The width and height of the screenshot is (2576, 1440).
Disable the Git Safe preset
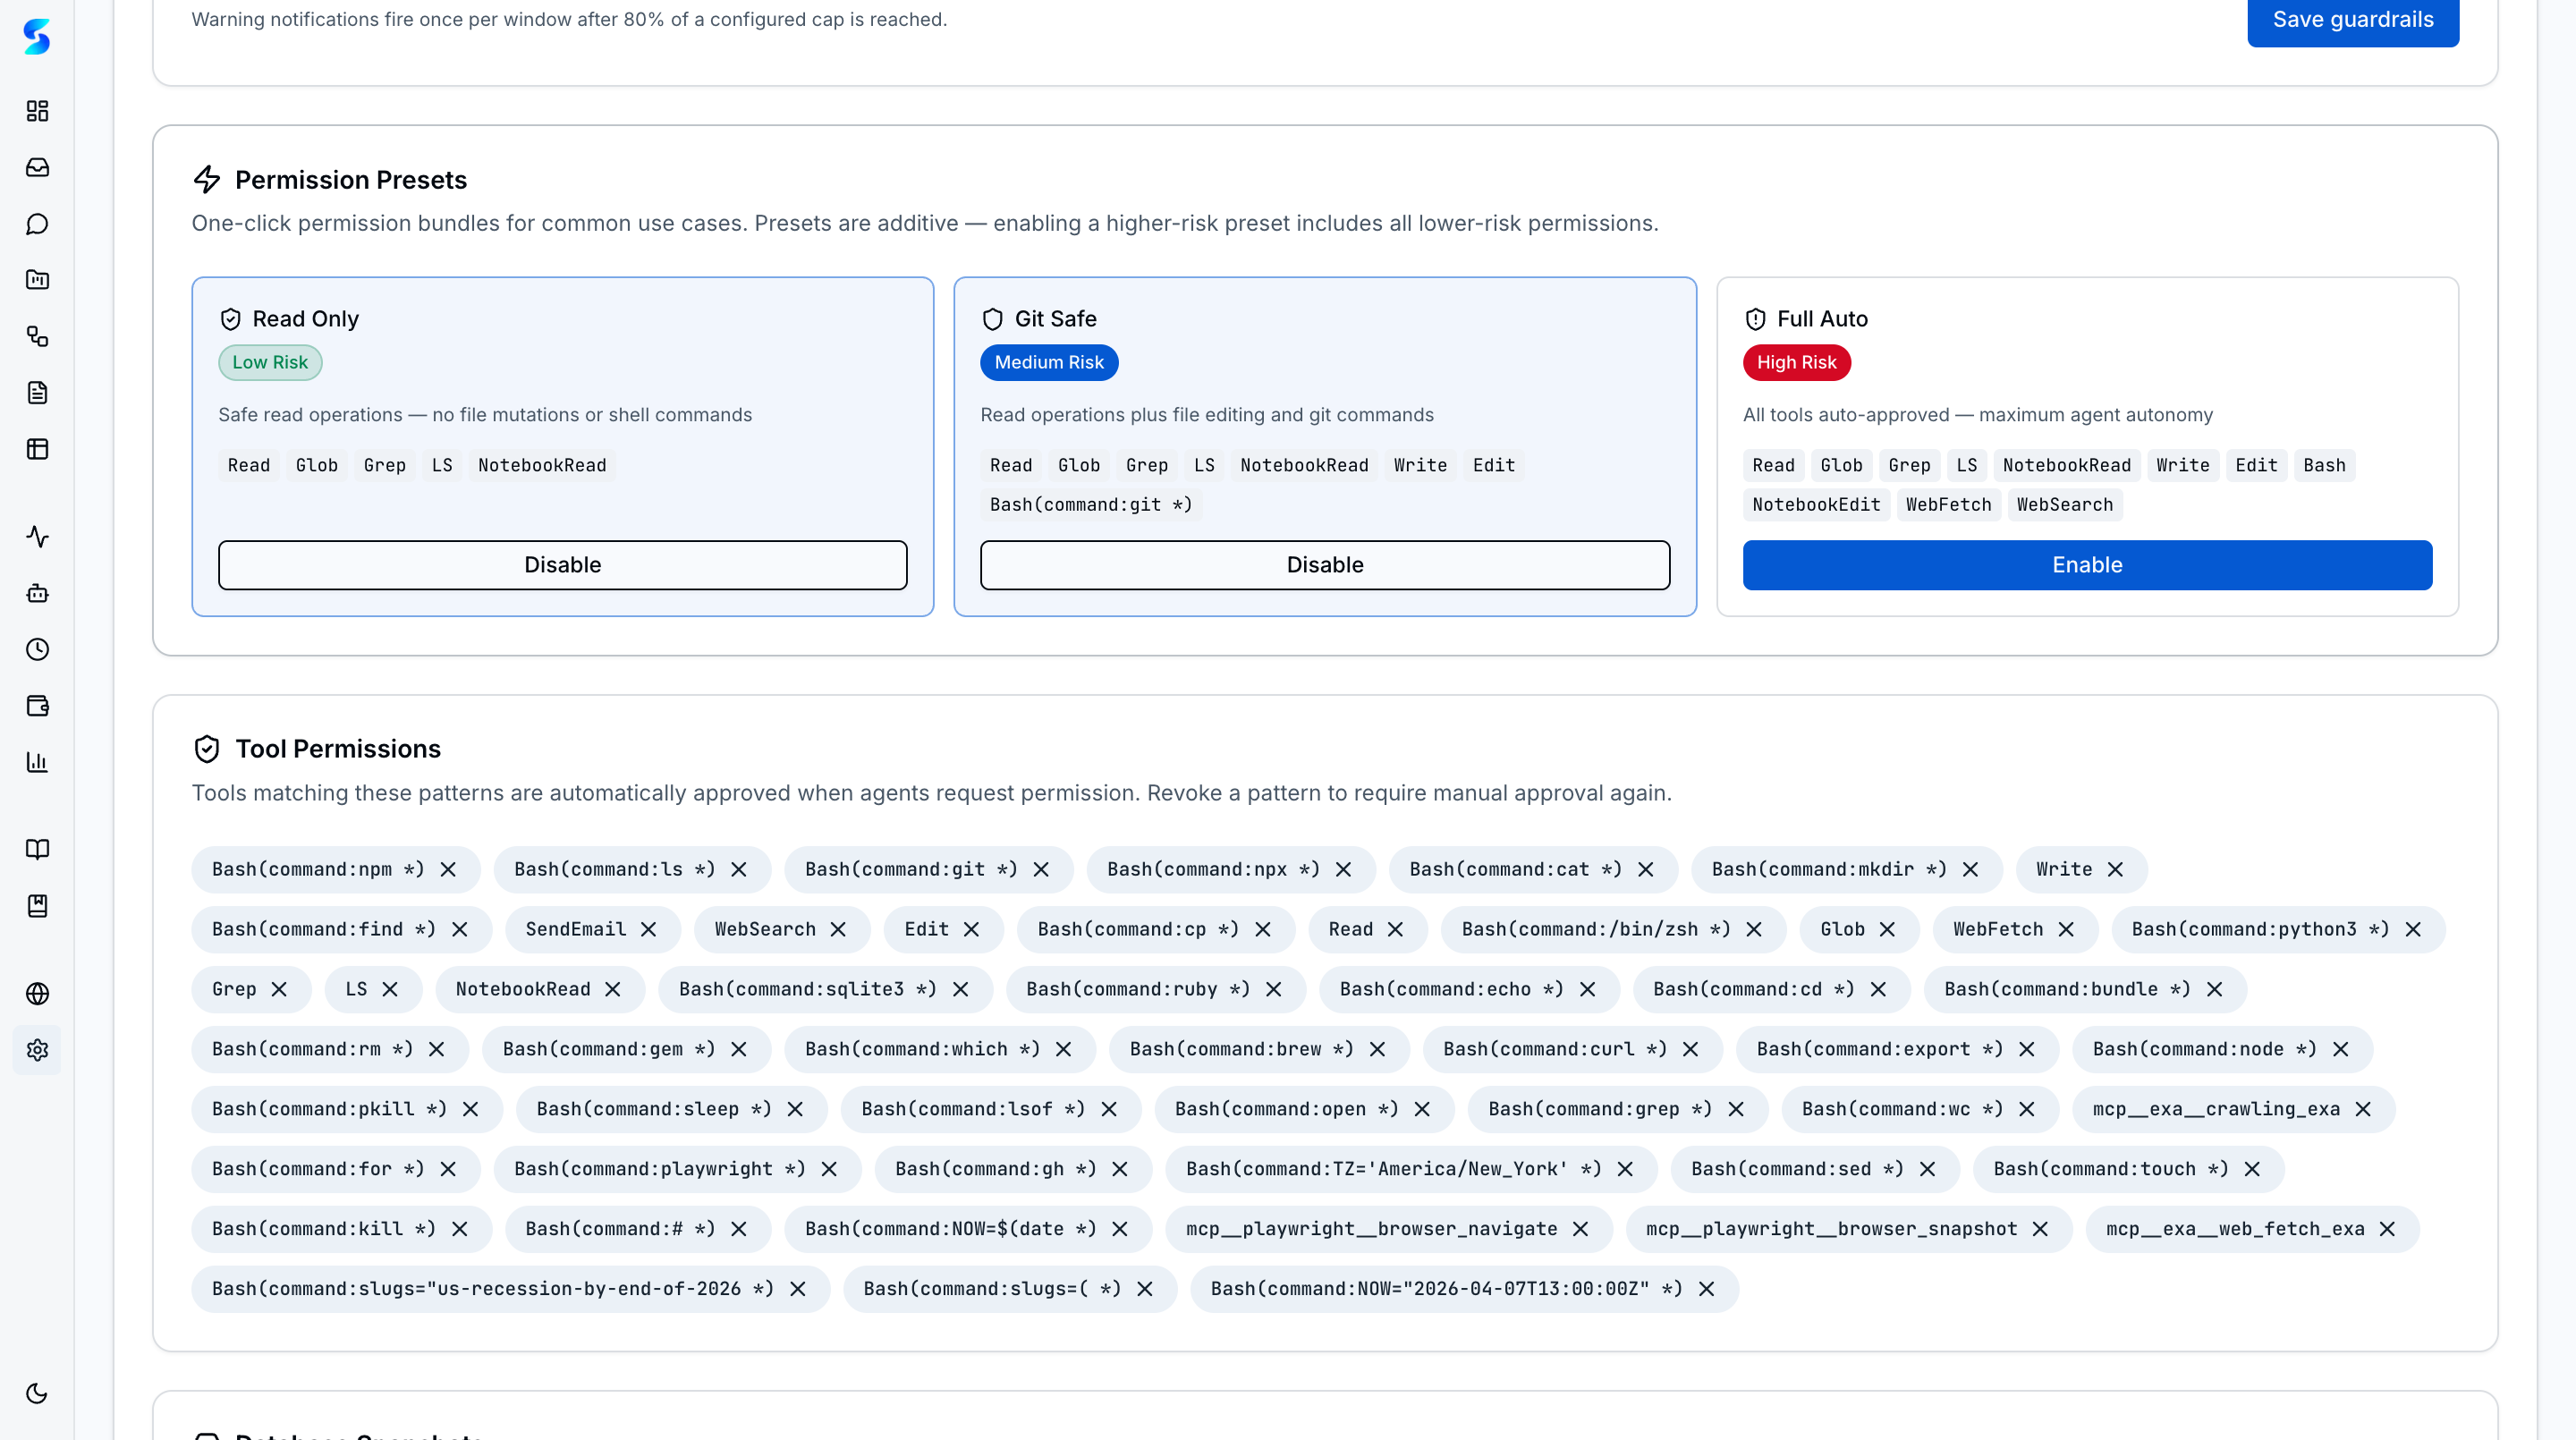1324,564
